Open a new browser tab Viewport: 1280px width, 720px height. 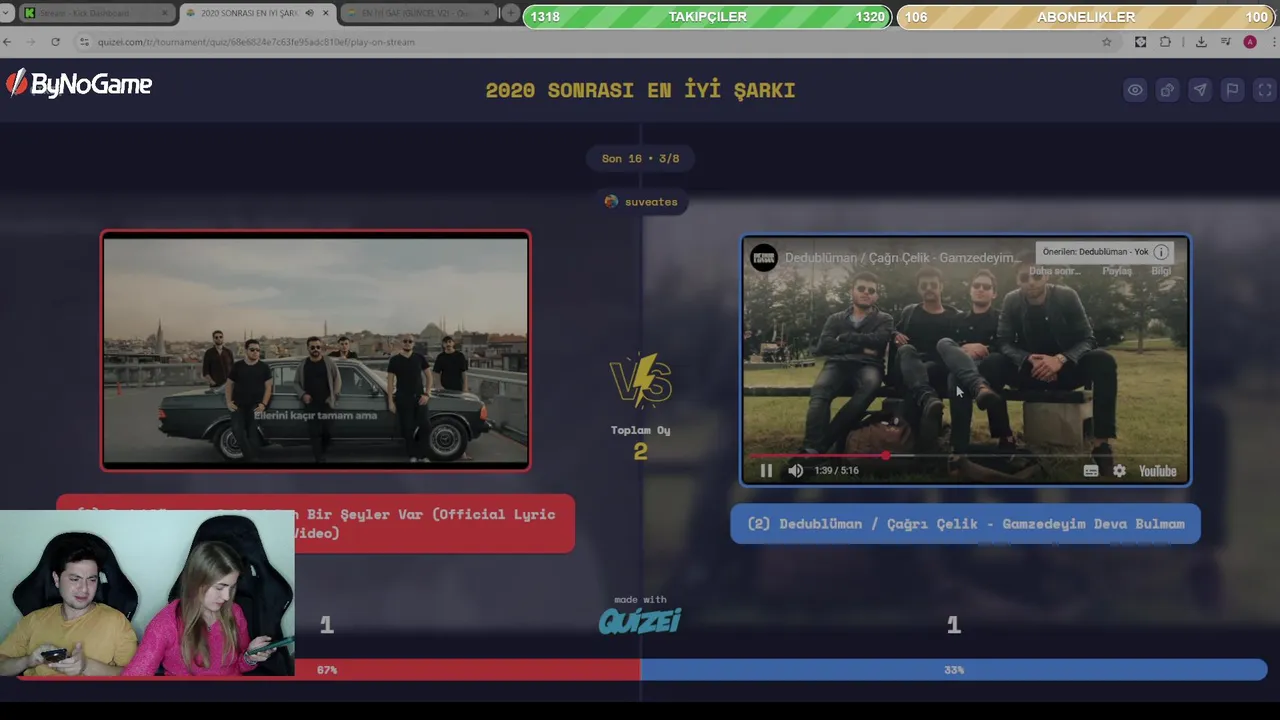(x=511, y=13)
